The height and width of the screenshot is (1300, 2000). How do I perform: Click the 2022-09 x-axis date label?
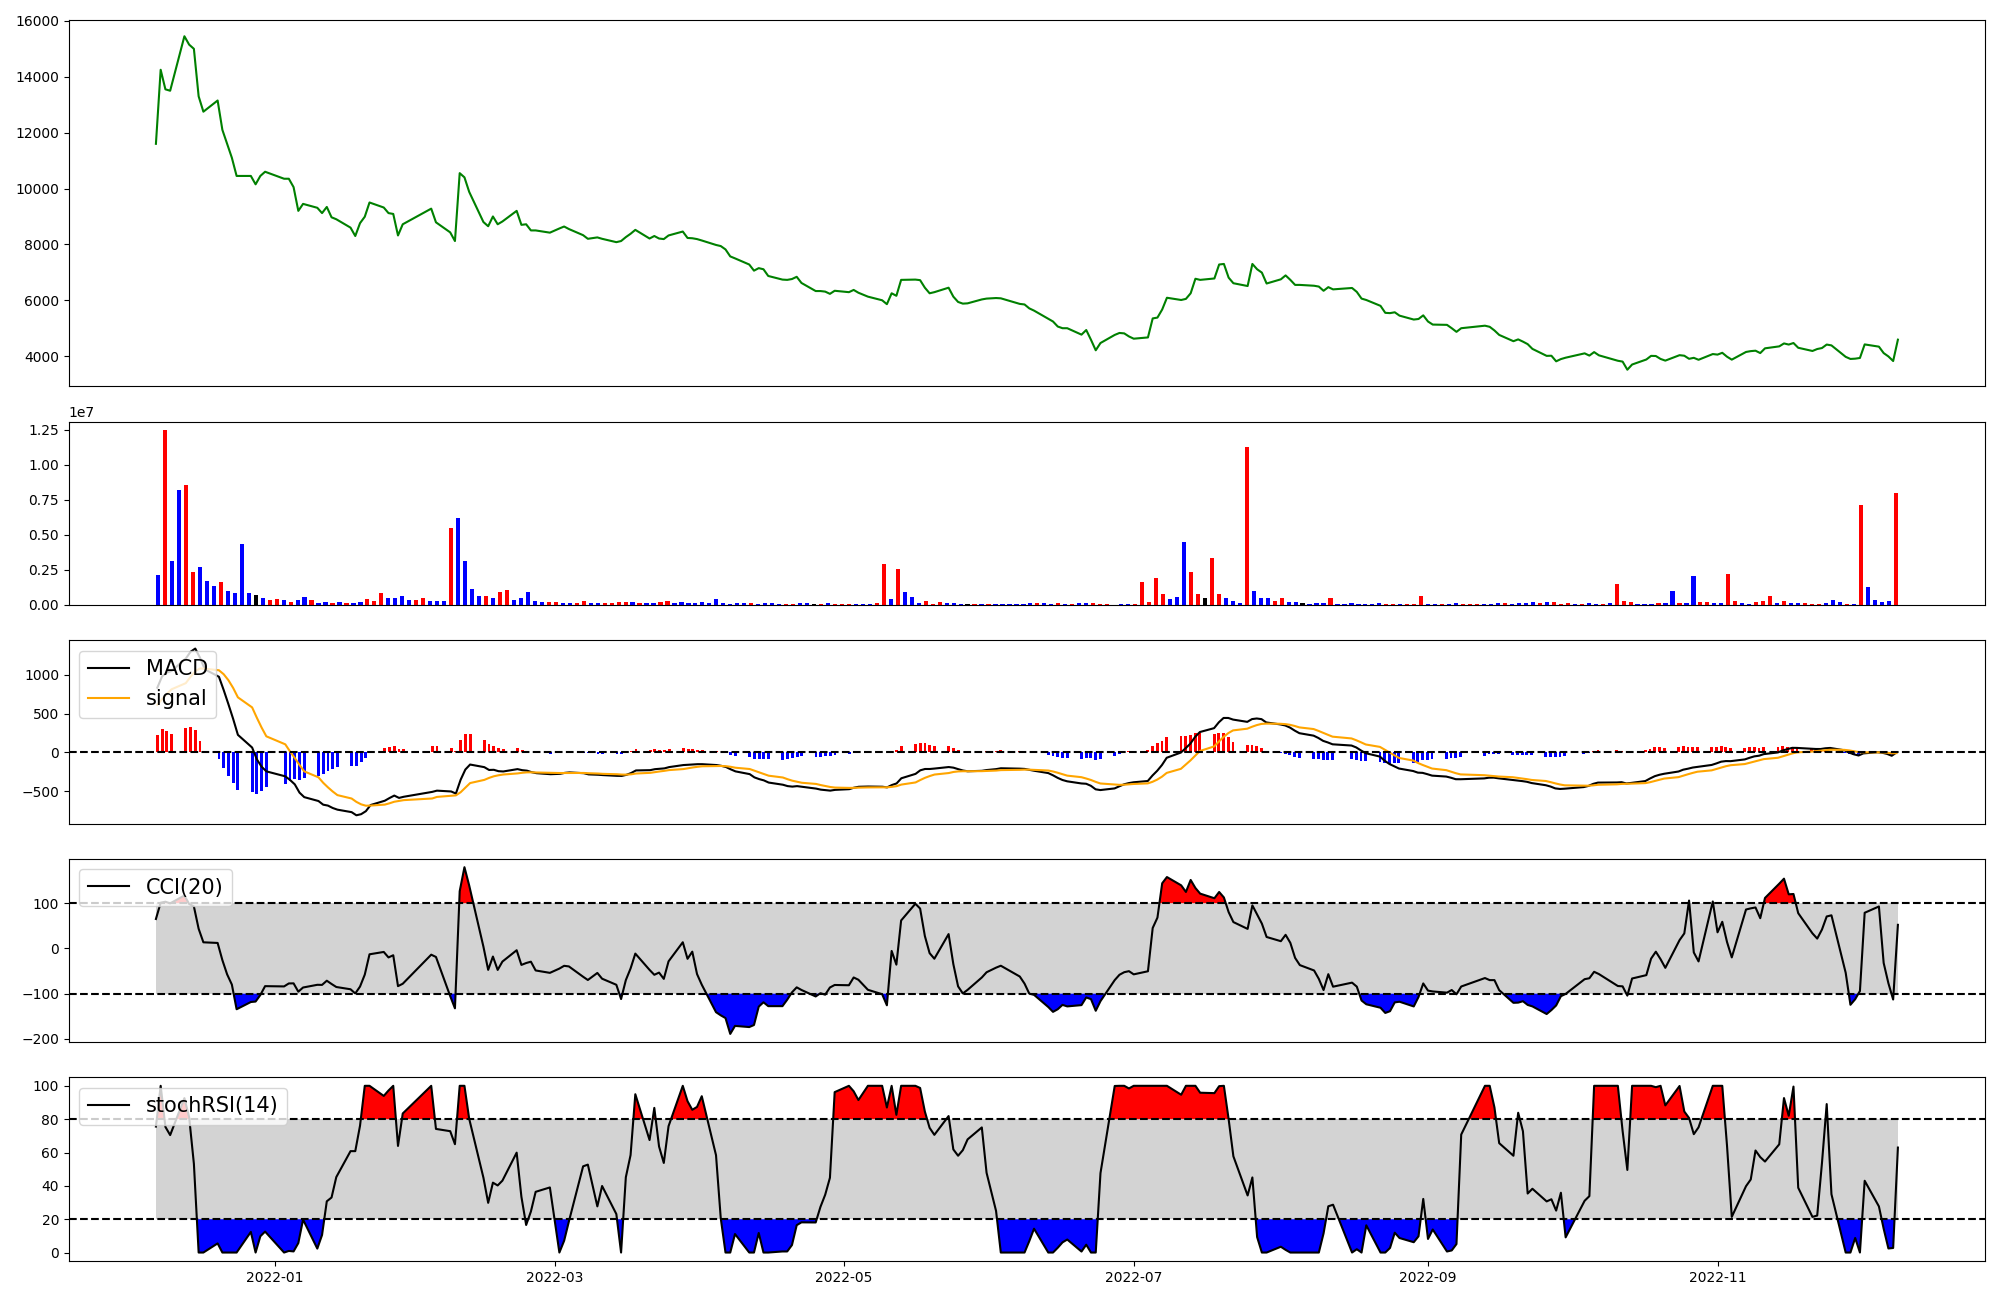tap(1428, 1277)
